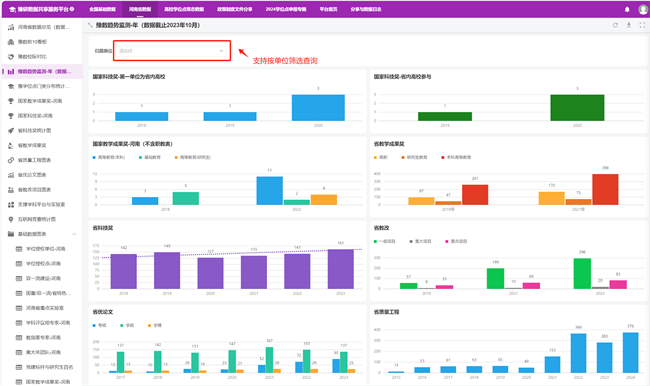Open the 河南省数据总览 sidebar icon
Screen dimensions: 650x386
11,27
